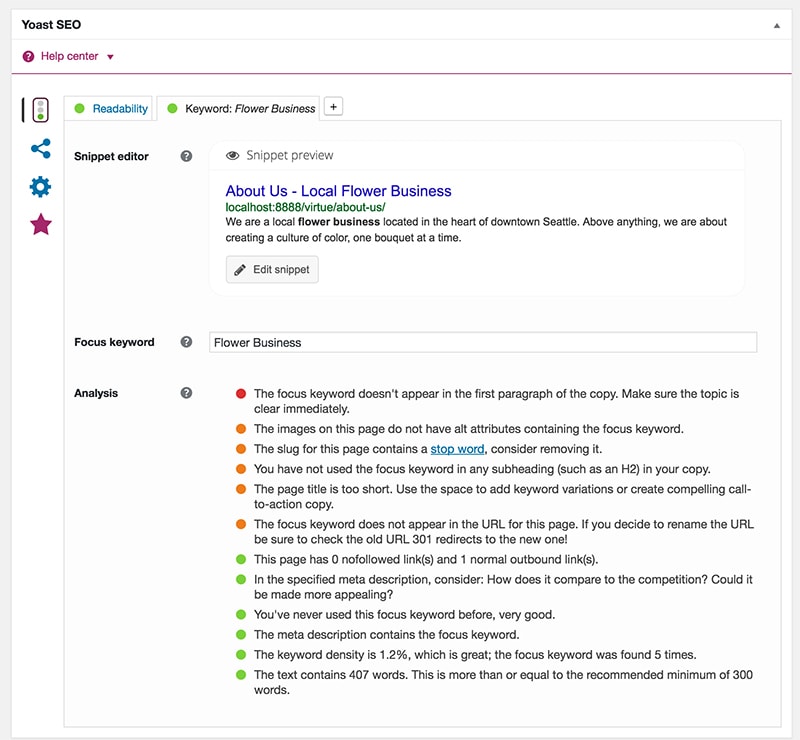Image resolution: width=800 pixels, height=740 pixels.
Task: Open the Premium star tab
Action: point(41,224)
